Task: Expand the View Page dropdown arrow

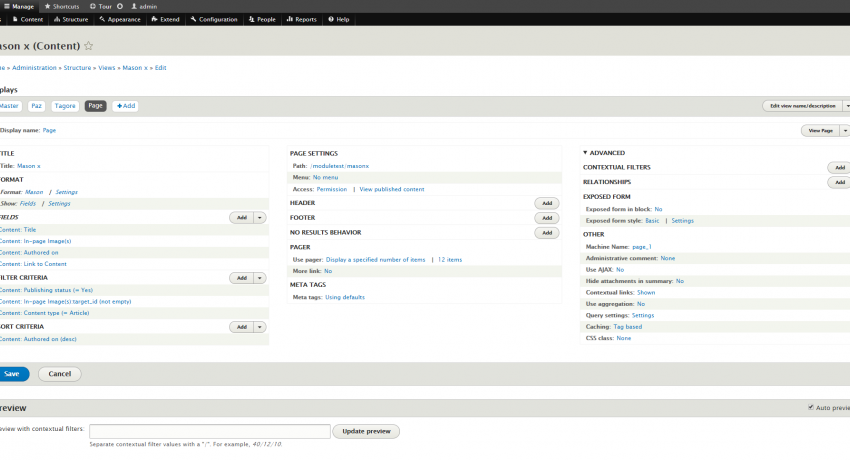Action: tap(845, 131)
